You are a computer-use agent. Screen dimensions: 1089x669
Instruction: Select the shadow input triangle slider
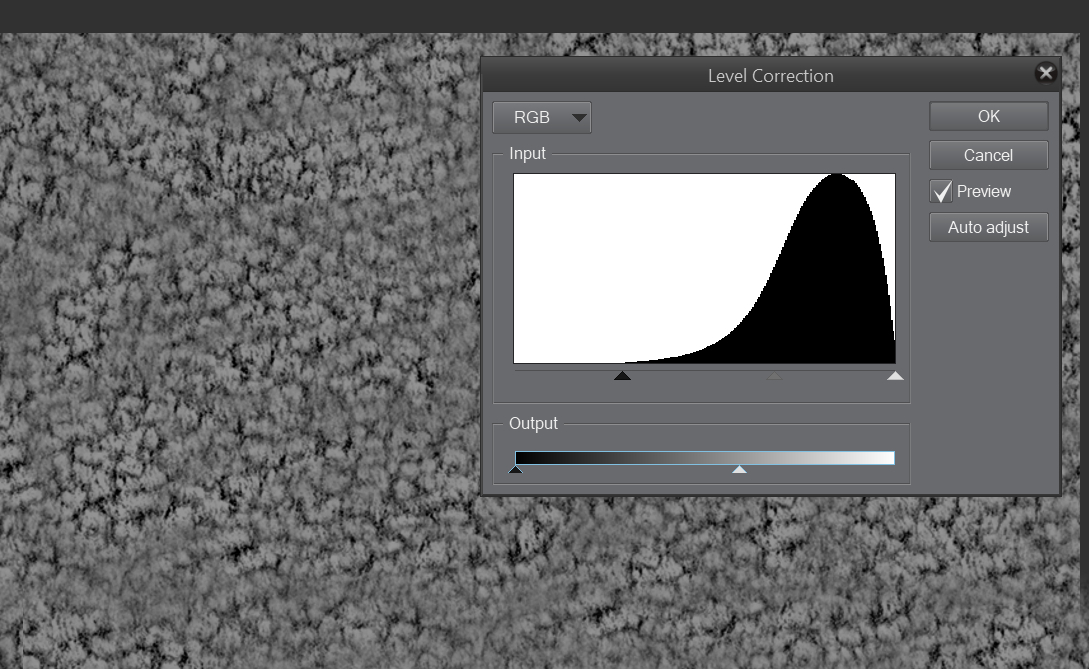click(x=623, y=375)
